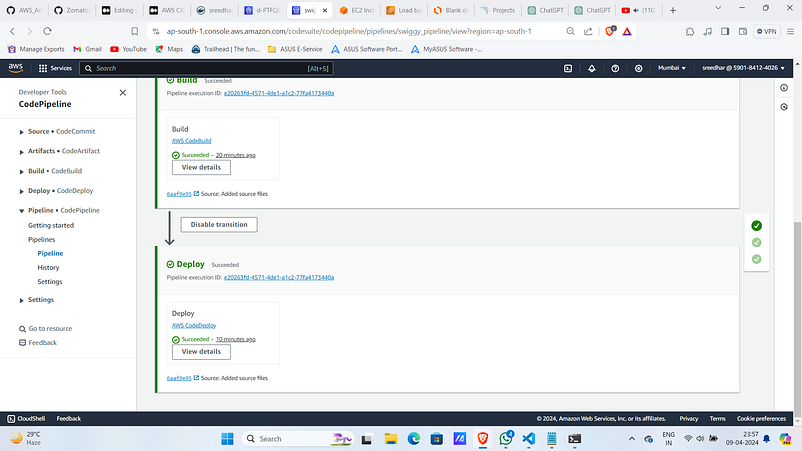Switch to EC2 Instances browser tab

357,10
